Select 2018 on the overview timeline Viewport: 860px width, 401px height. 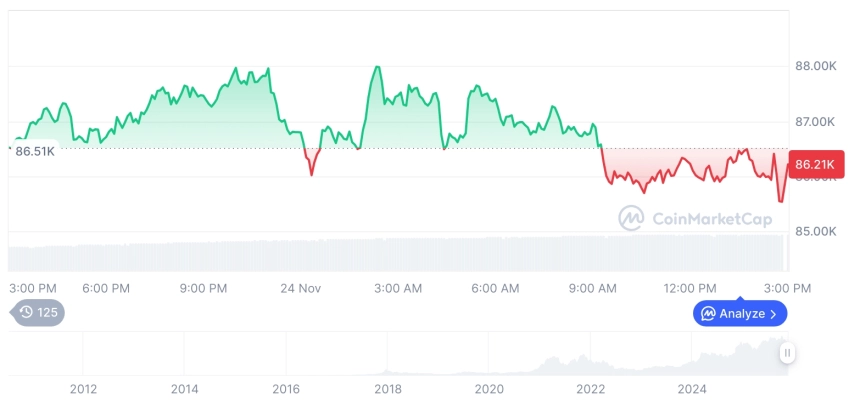coord(388,389)
